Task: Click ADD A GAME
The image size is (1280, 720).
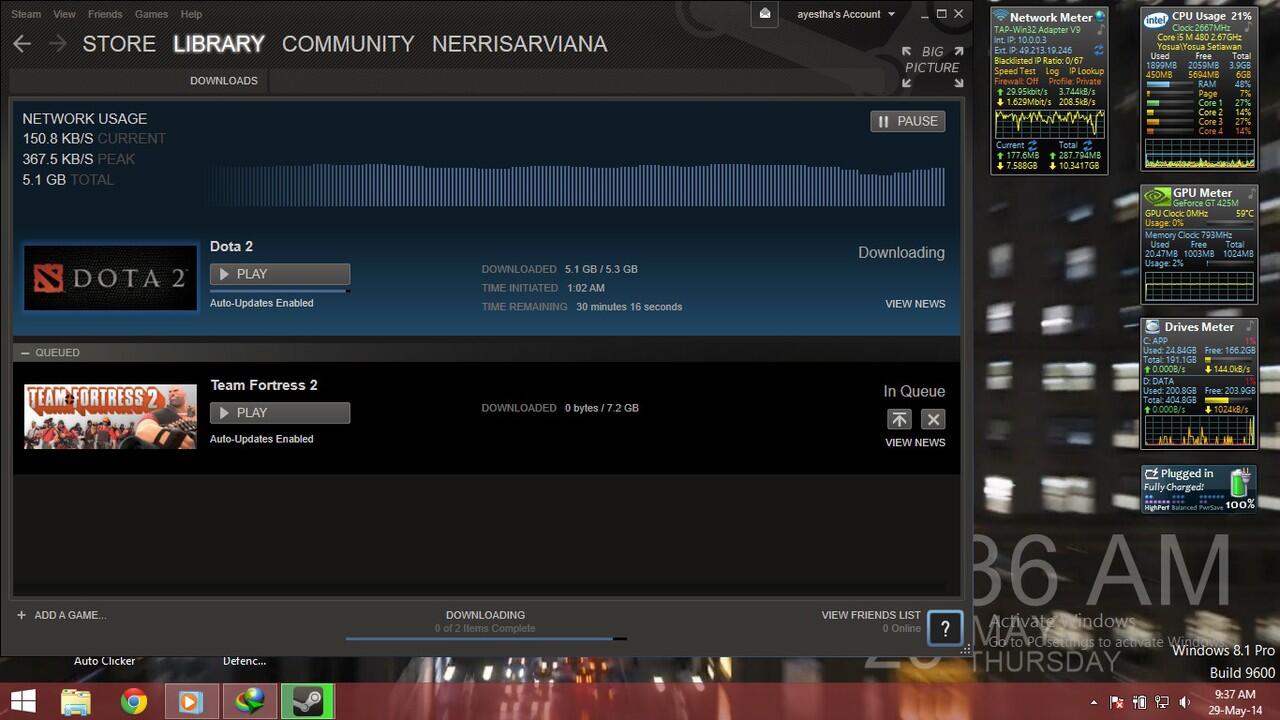Action: pyautogui.click(x=61, y=615)
